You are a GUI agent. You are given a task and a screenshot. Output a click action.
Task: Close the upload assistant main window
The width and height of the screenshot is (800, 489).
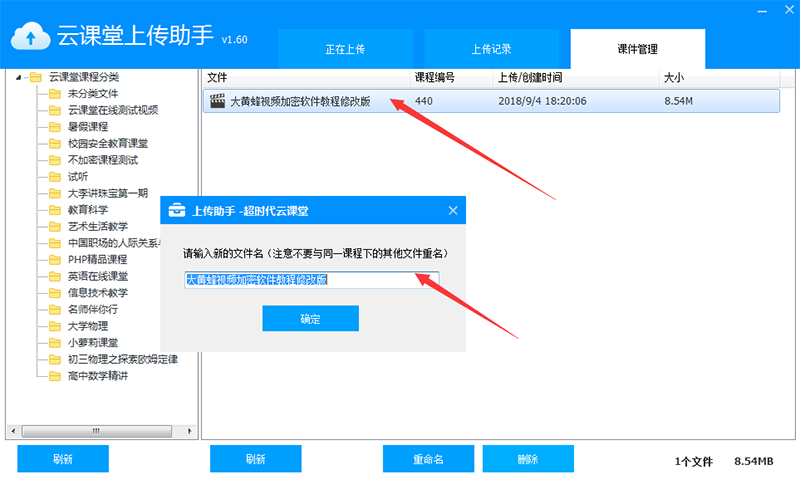(789, 10)
